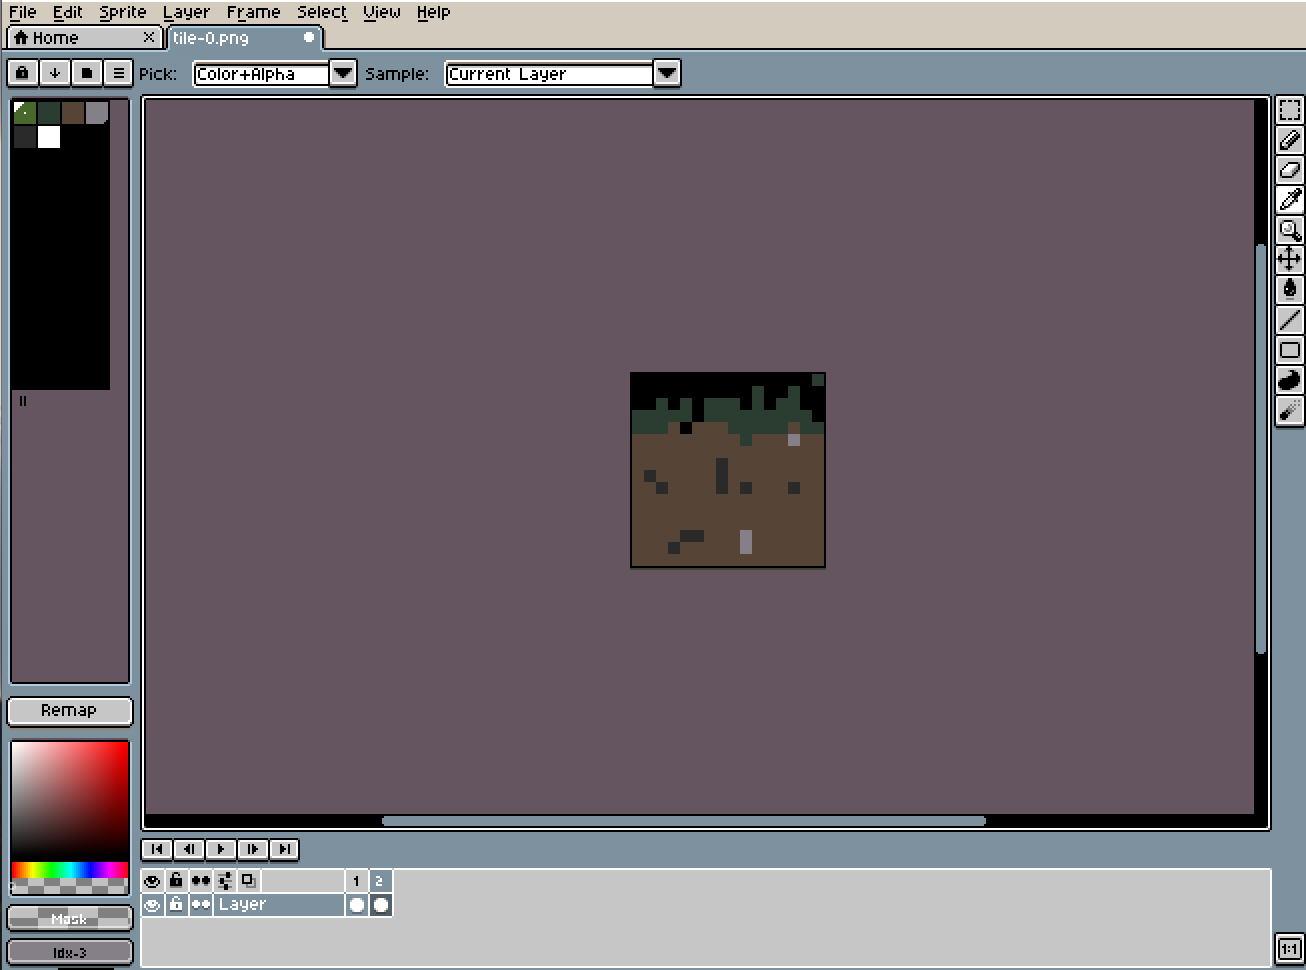Toggle the lock on Layer row
This screenshot has height=970, width=1306.
176,905
